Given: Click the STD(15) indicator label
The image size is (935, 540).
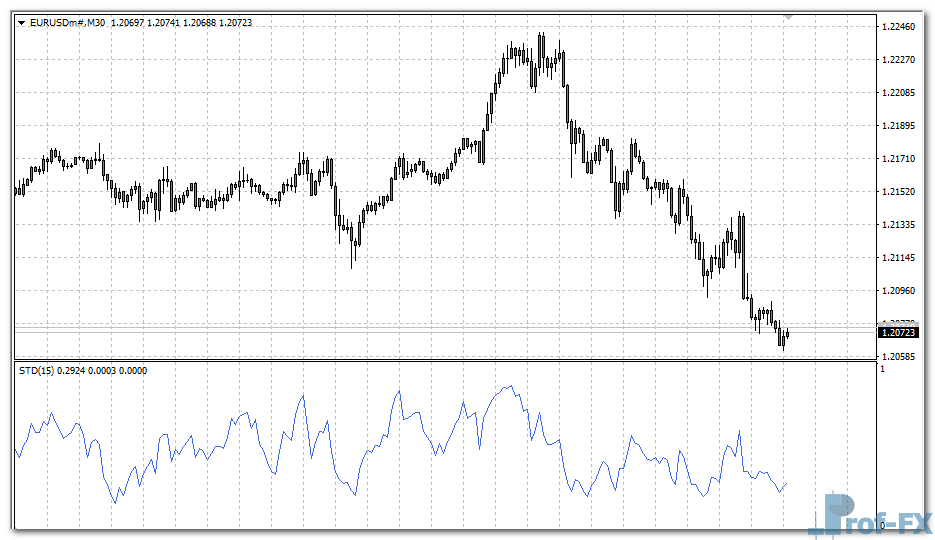Looking at the screenshot, I should point(40,371).
